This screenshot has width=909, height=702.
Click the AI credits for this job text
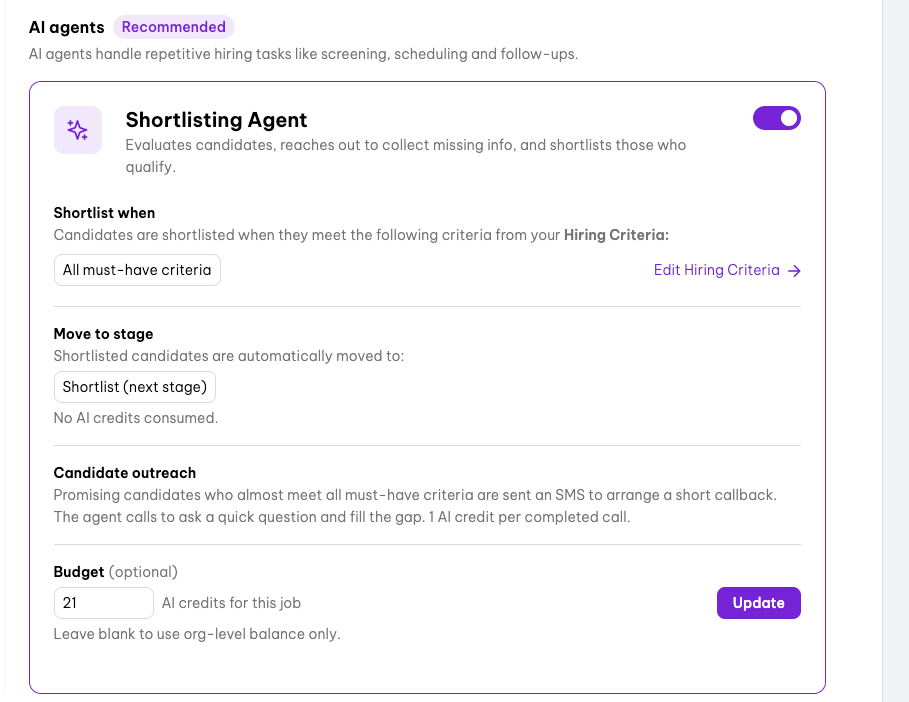pos(231,603)
